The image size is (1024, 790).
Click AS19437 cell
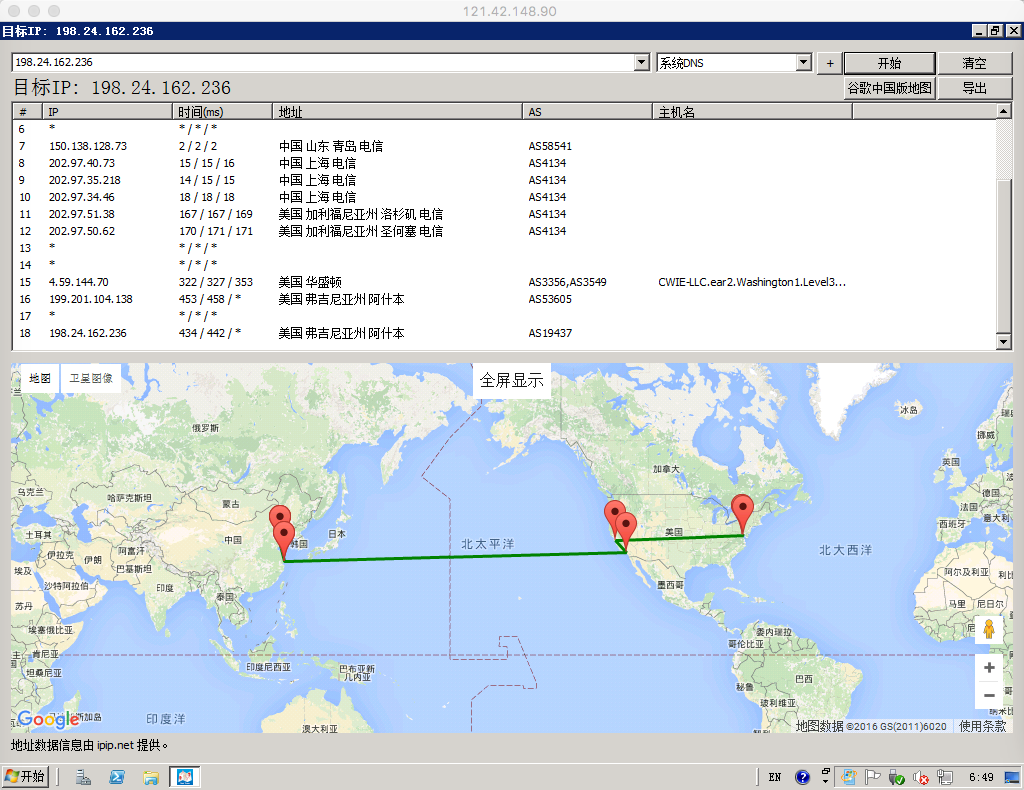pos(549,333)
